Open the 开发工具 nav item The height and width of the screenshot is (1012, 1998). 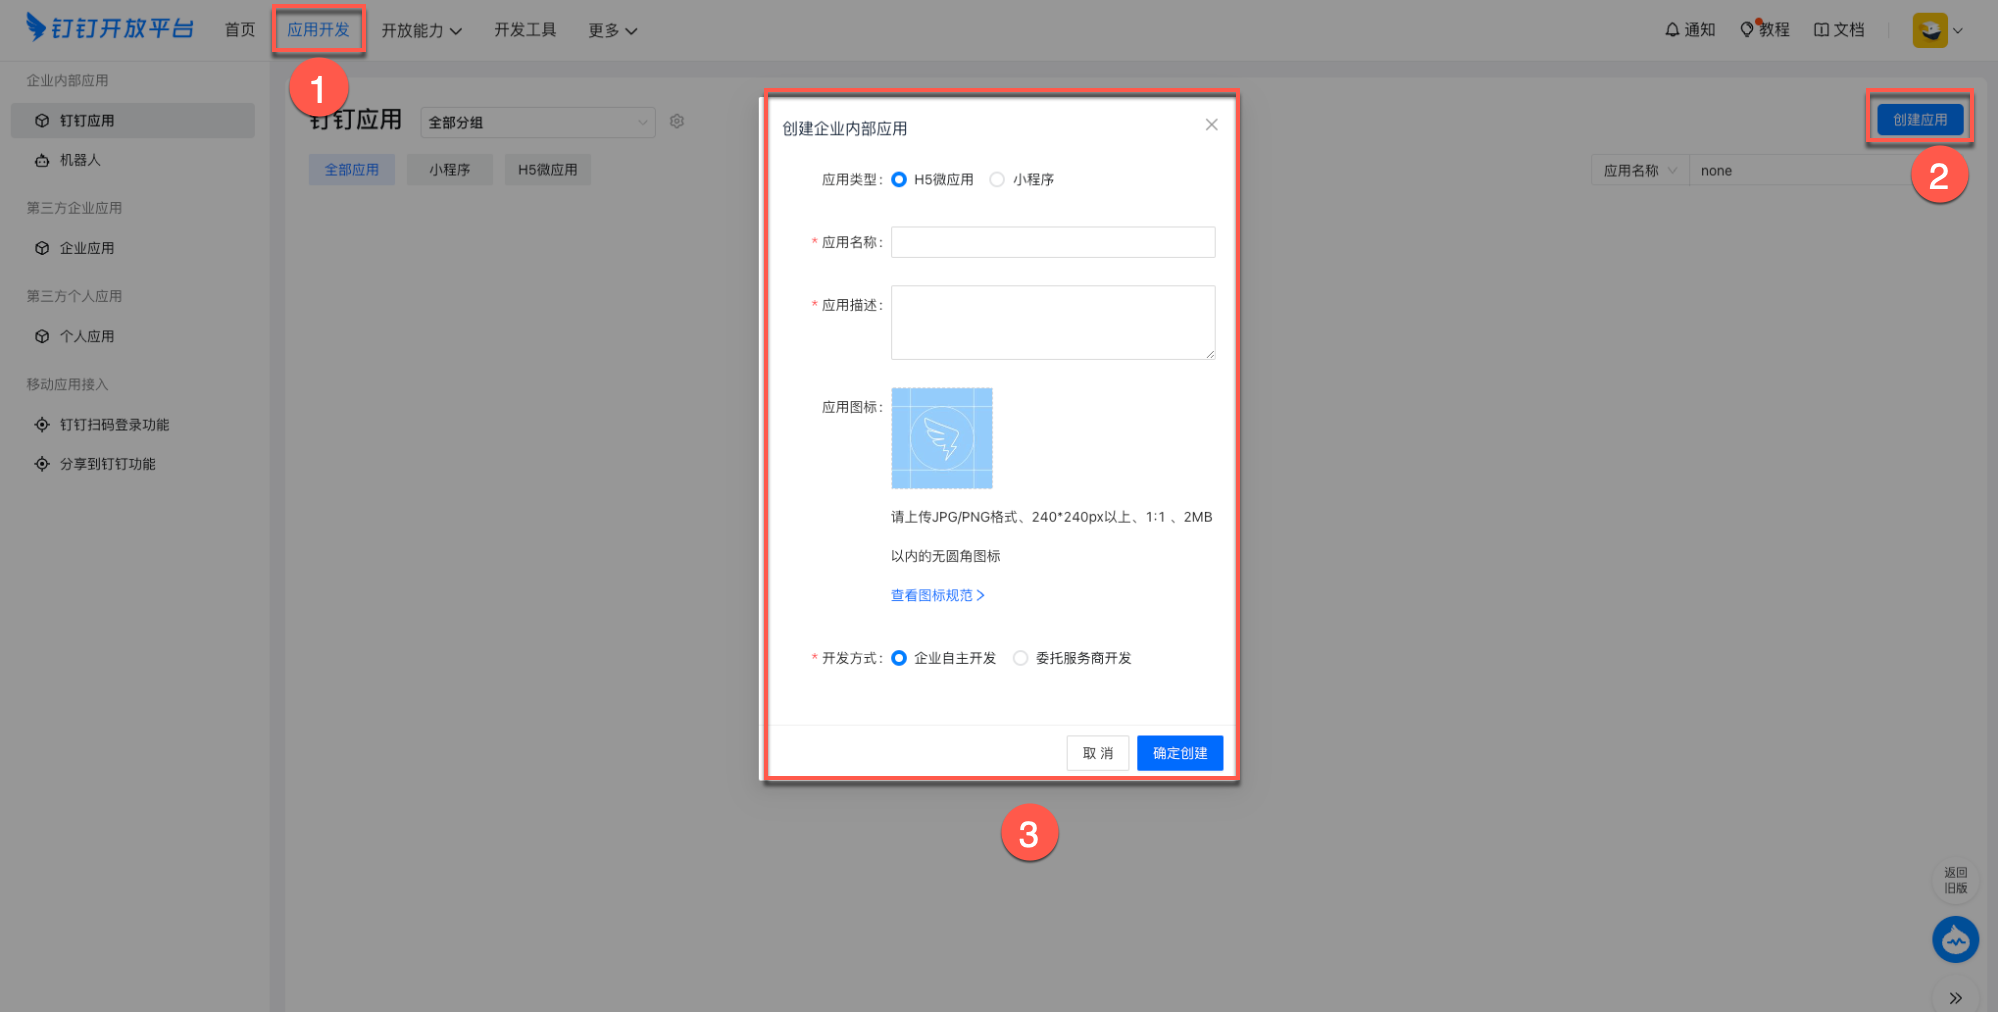(x=525, y=30)
